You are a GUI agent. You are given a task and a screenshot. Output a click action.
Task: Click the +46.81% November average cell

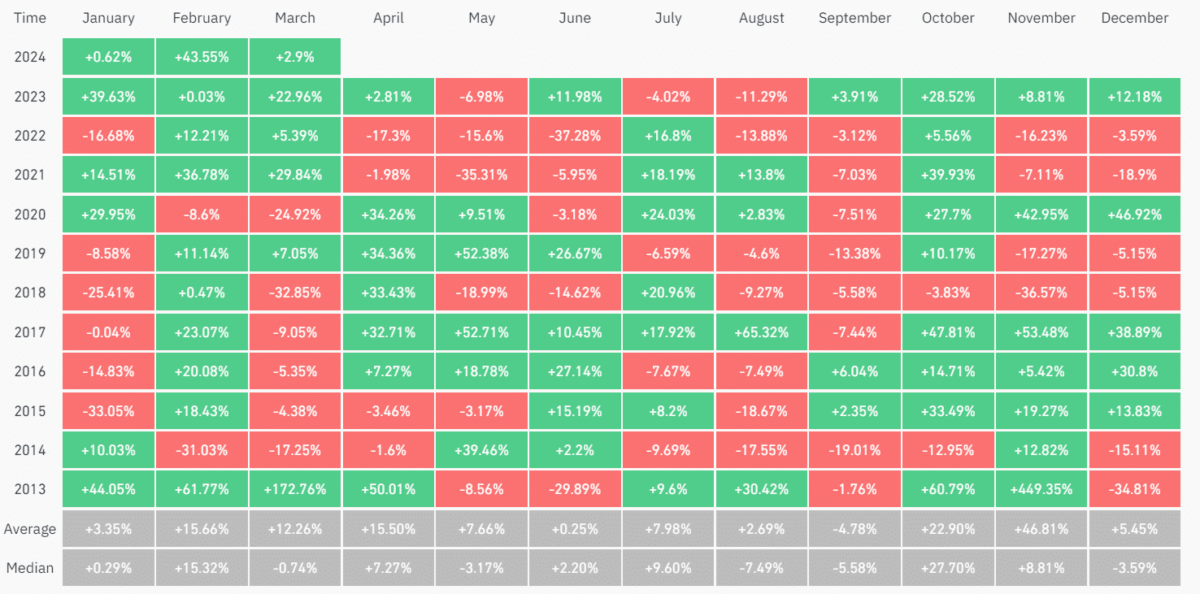1041,528
